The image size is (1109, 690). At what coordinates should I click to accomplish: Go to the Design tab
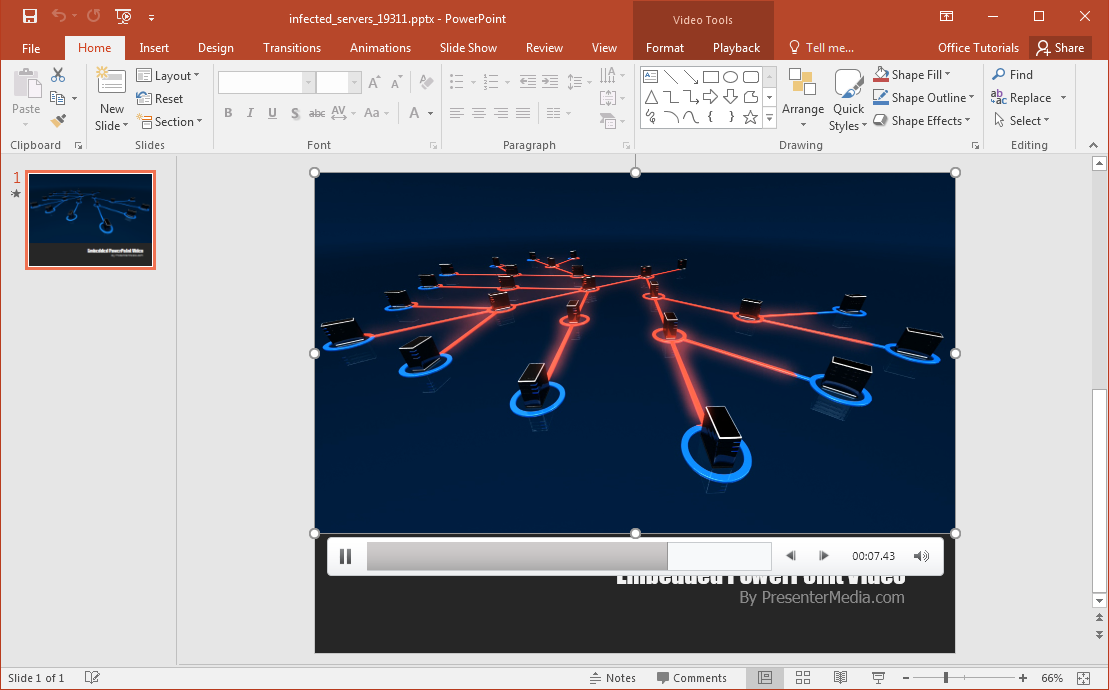coord(216,48)
